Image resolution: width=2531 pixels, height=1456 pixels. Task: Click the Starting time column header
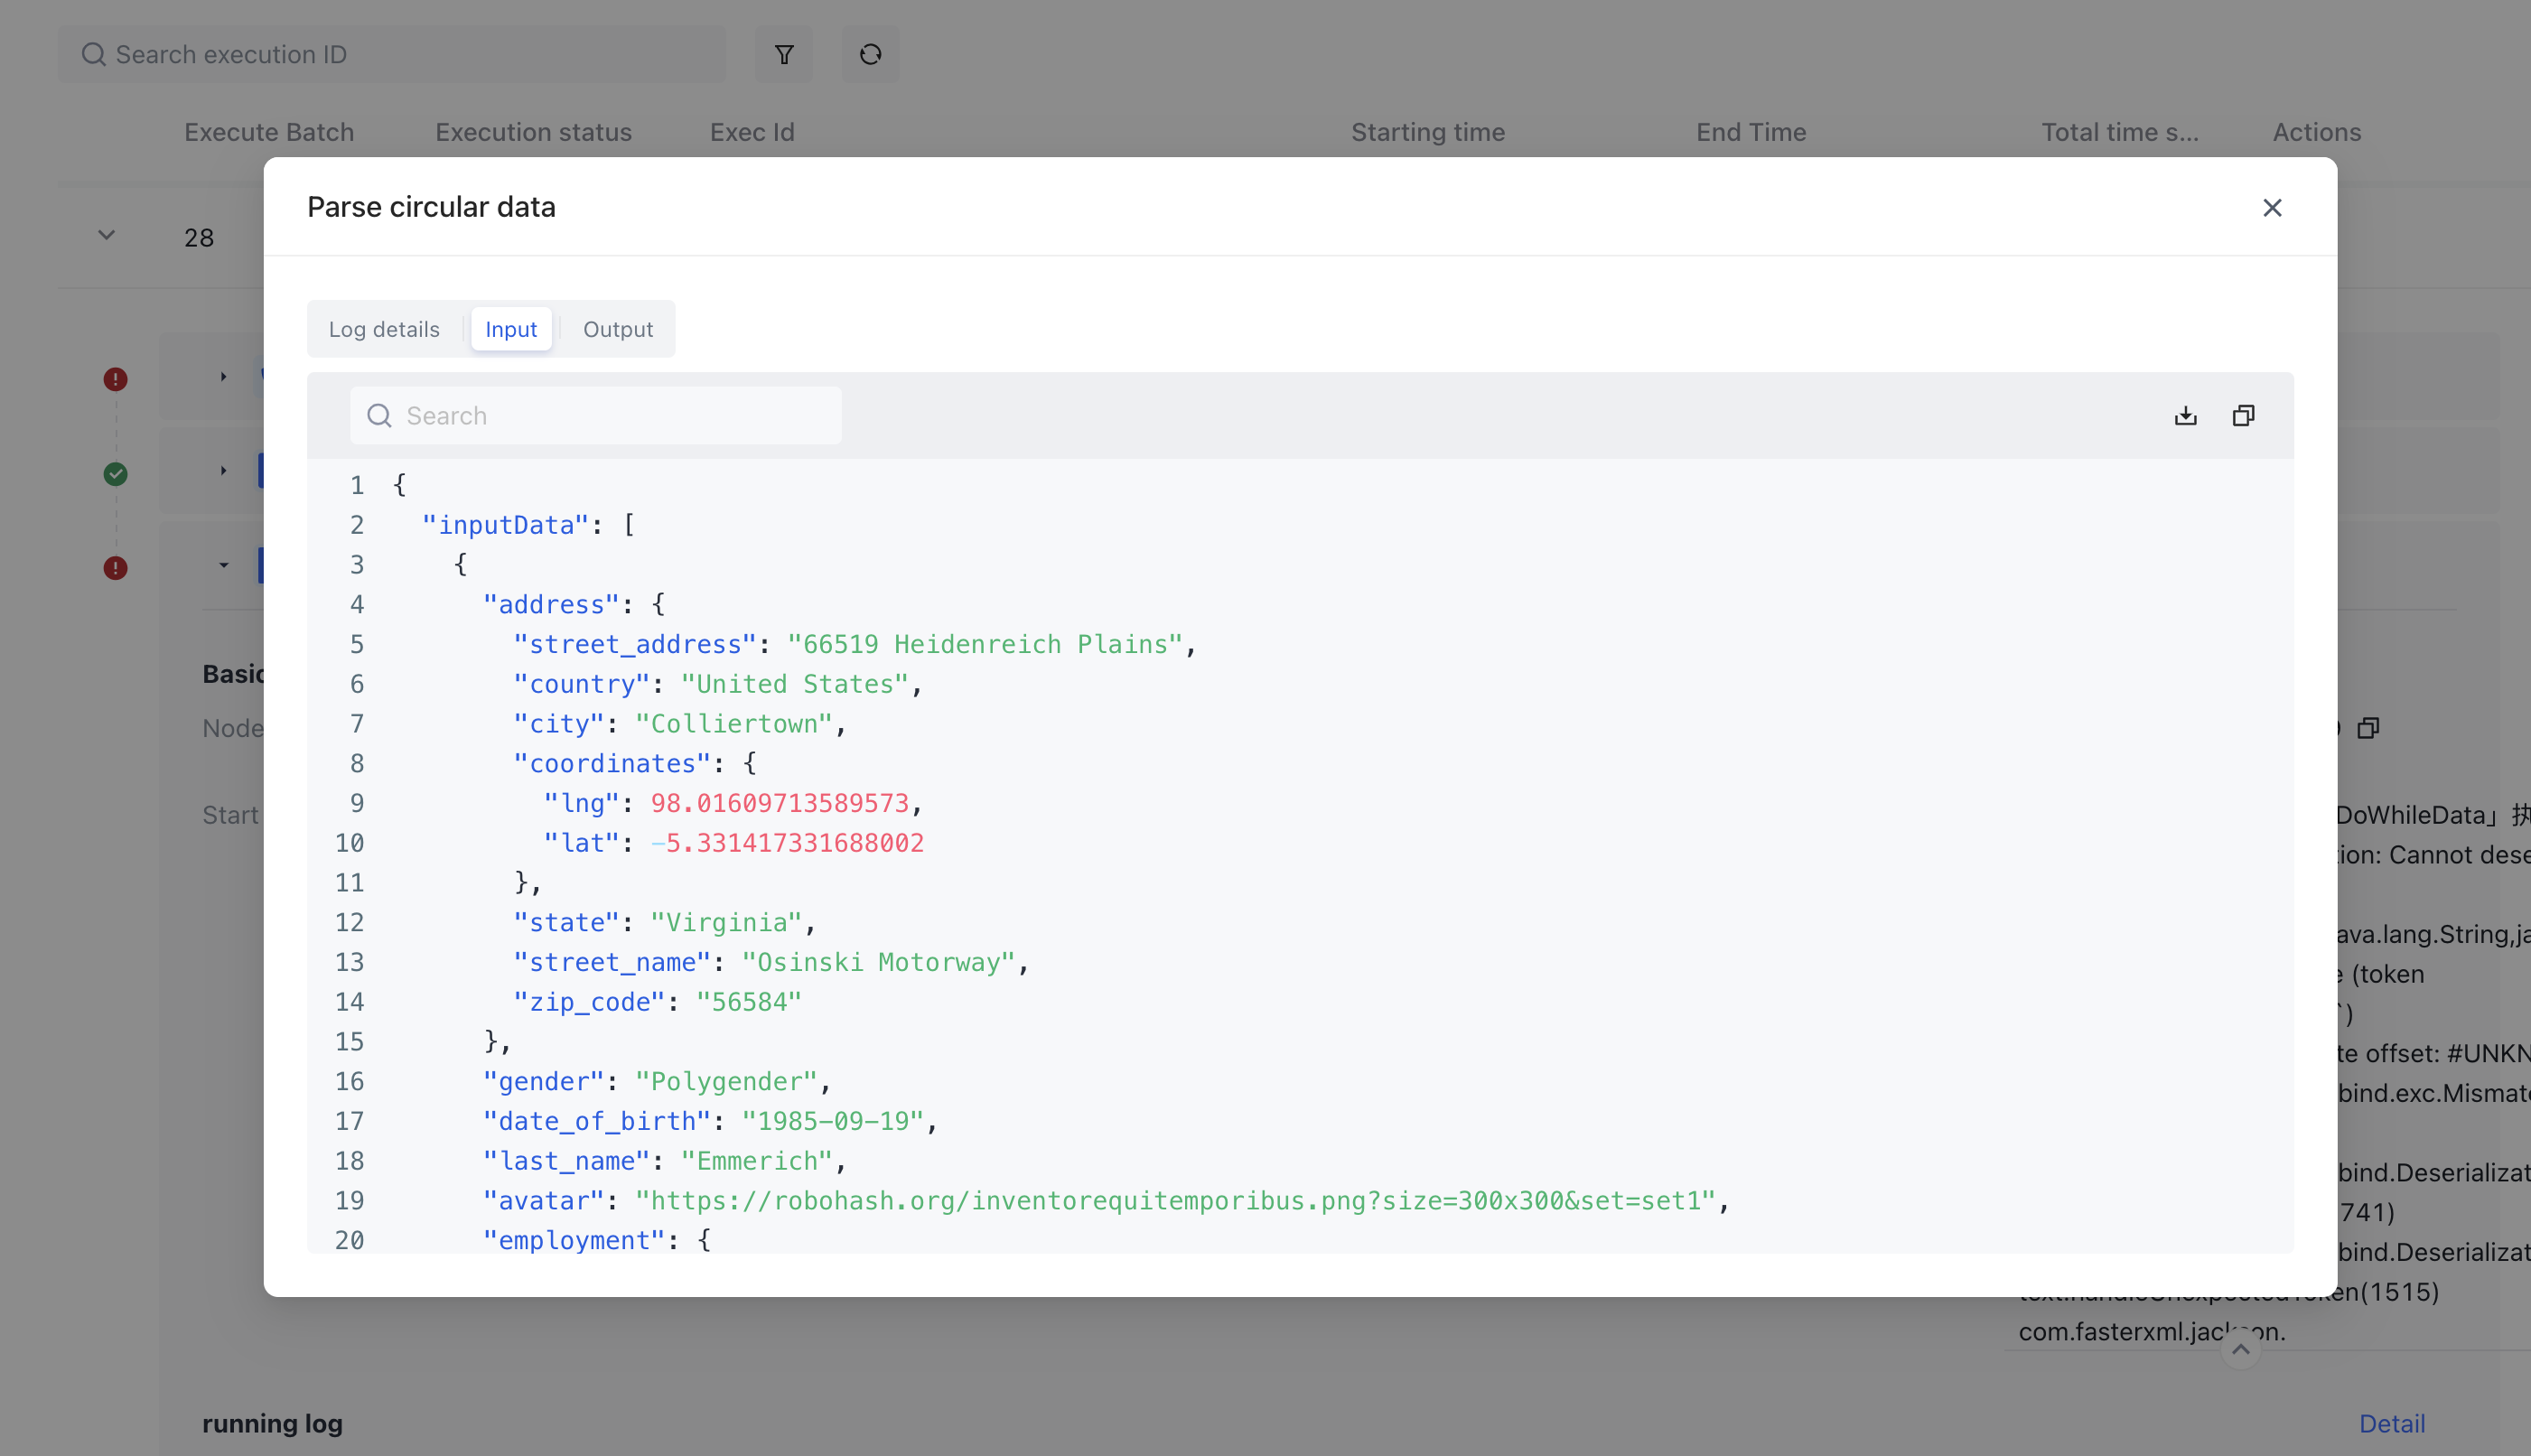pyautogui.click(x=1427, y=132)
